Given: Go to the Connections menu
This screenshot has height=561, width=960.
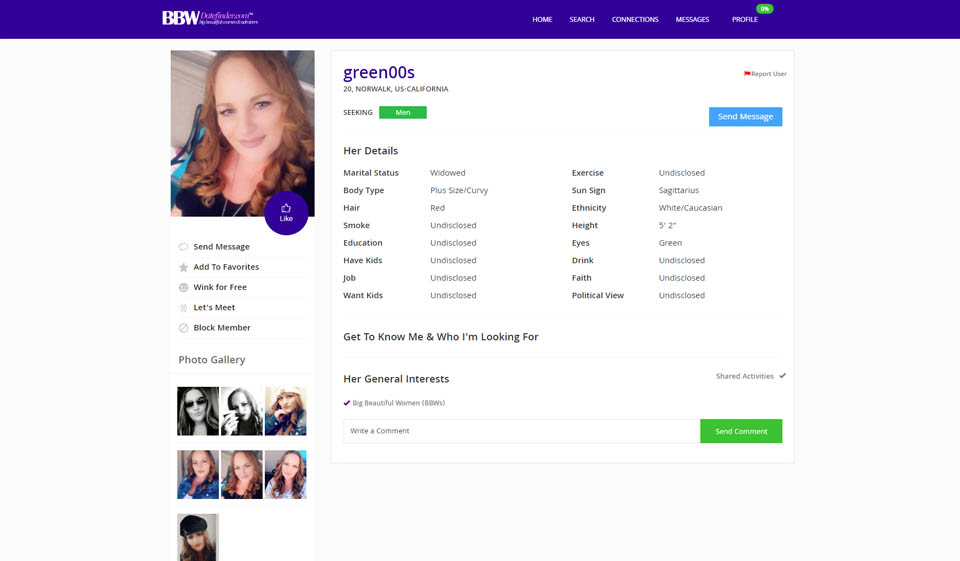Looking at the screenshot, I should pyautogui.click(x=635, y=19).
